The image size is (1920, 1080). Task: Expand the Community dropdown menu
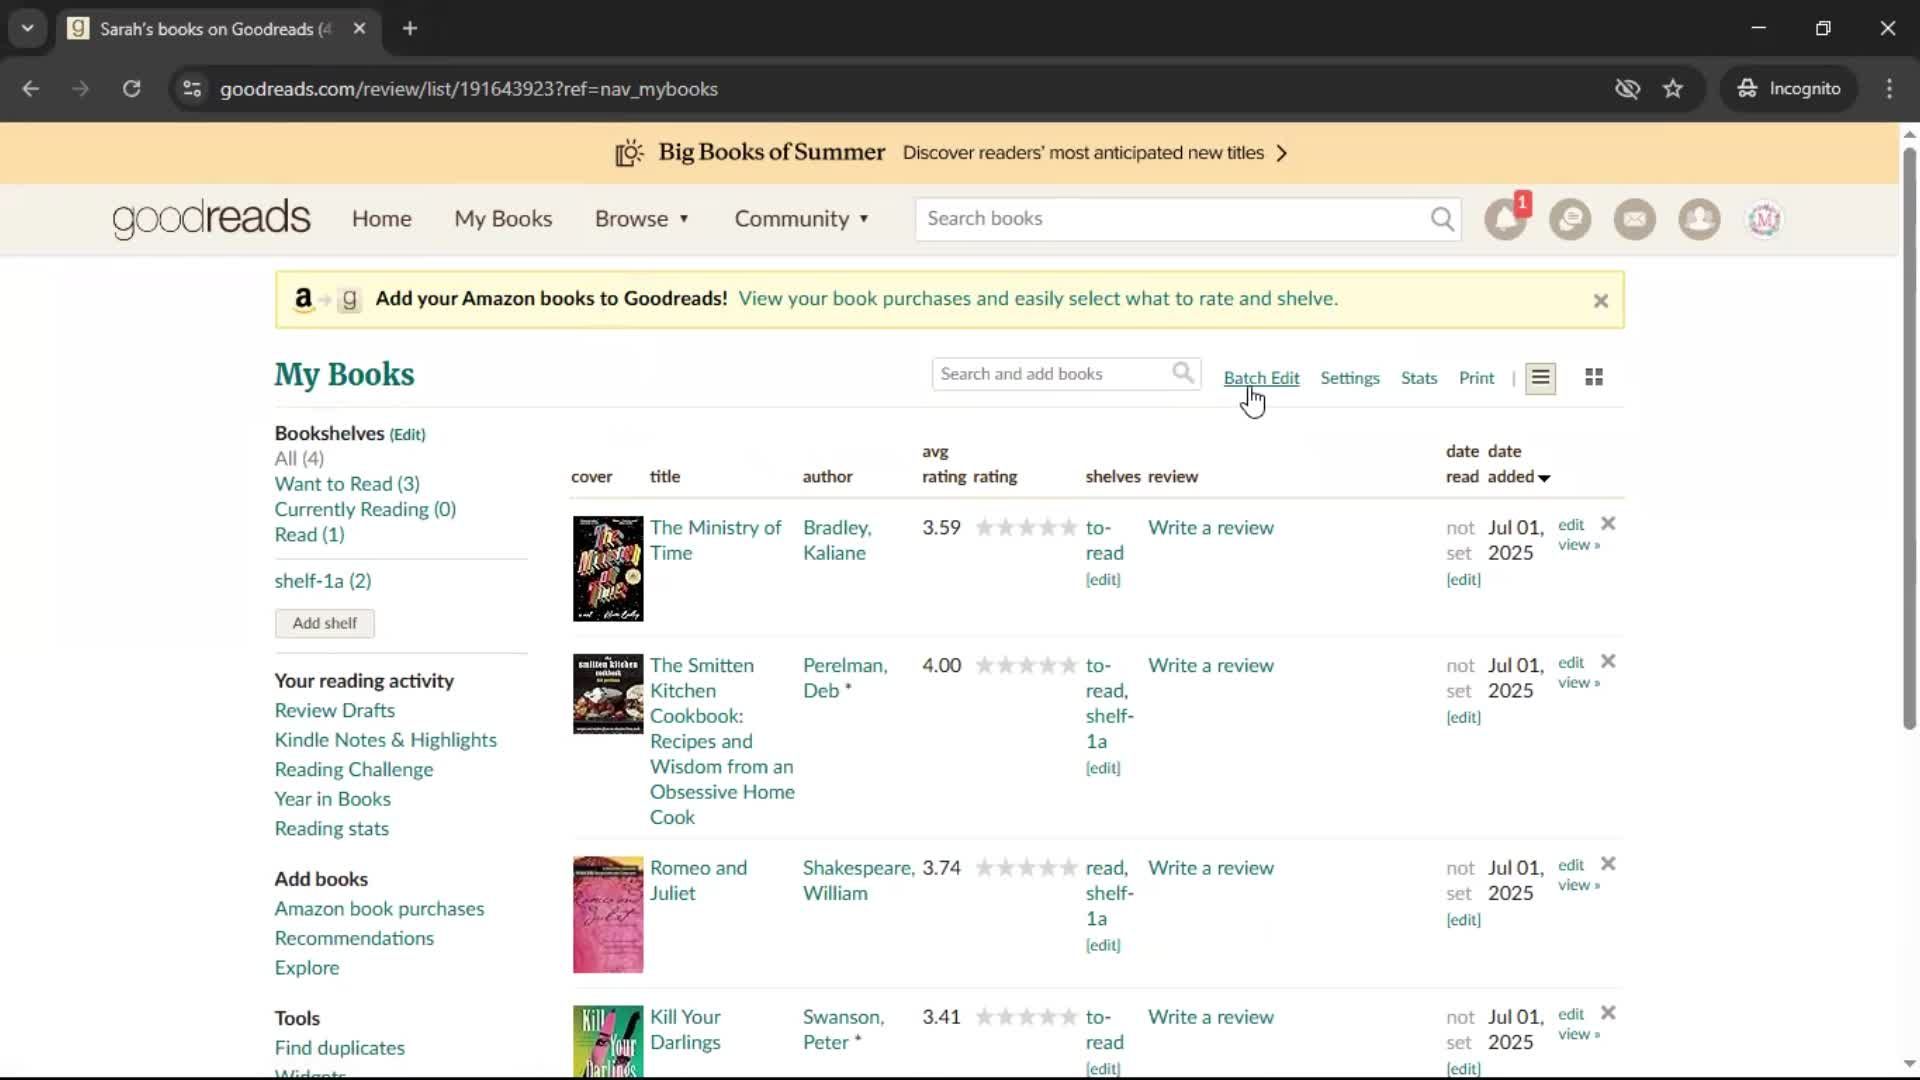802,218
